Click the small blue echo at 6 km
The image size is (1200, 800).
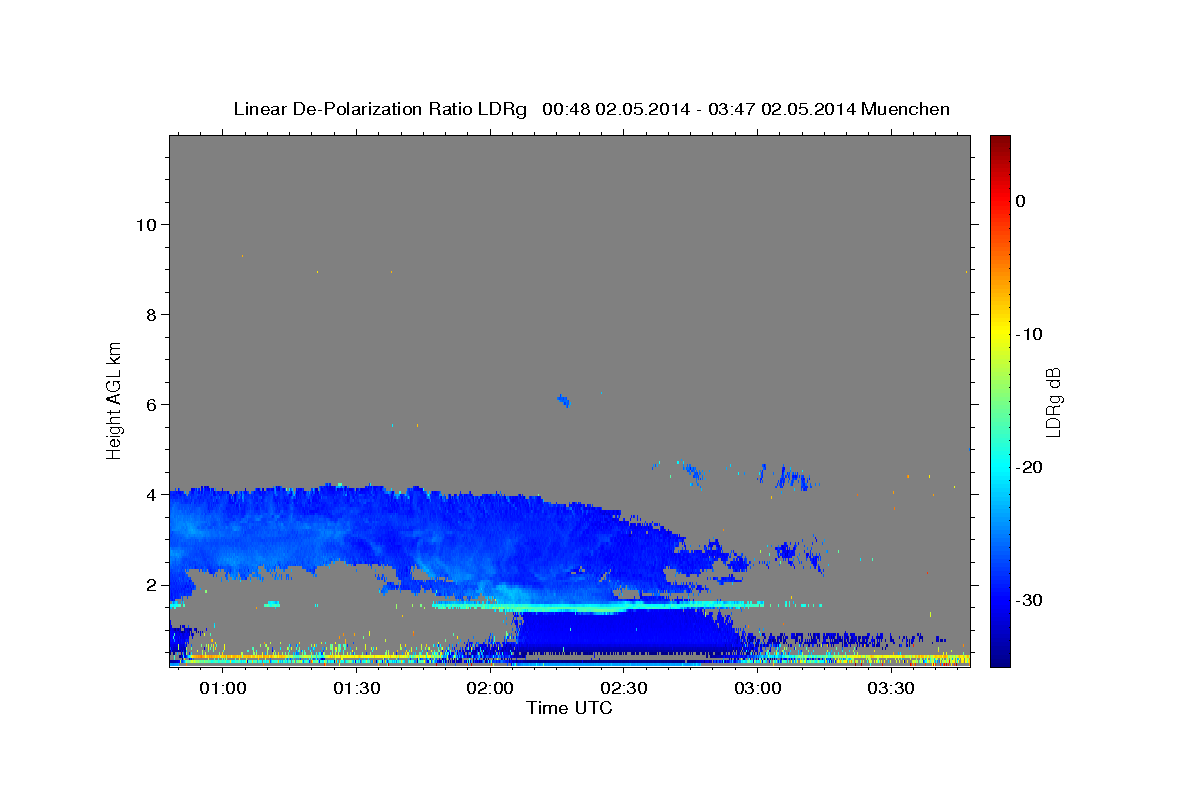pos(563,401)
